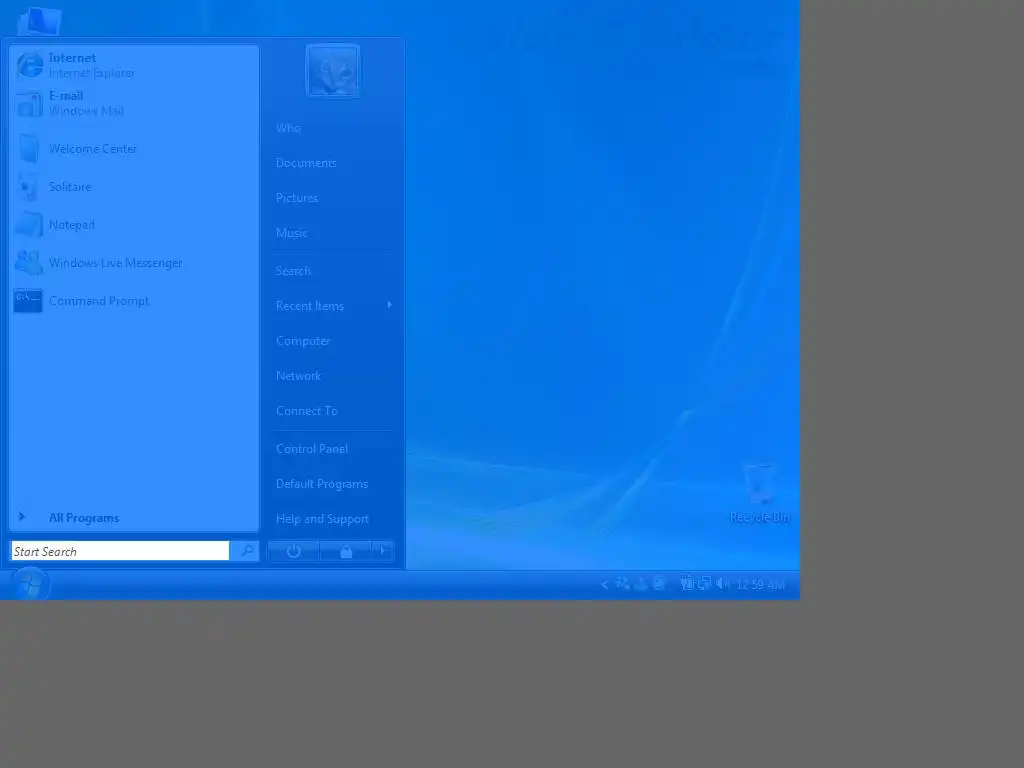Click the user account picture
Viewport: 1024px width, 768px height.
pyautogui.click(x=332, y=71)
